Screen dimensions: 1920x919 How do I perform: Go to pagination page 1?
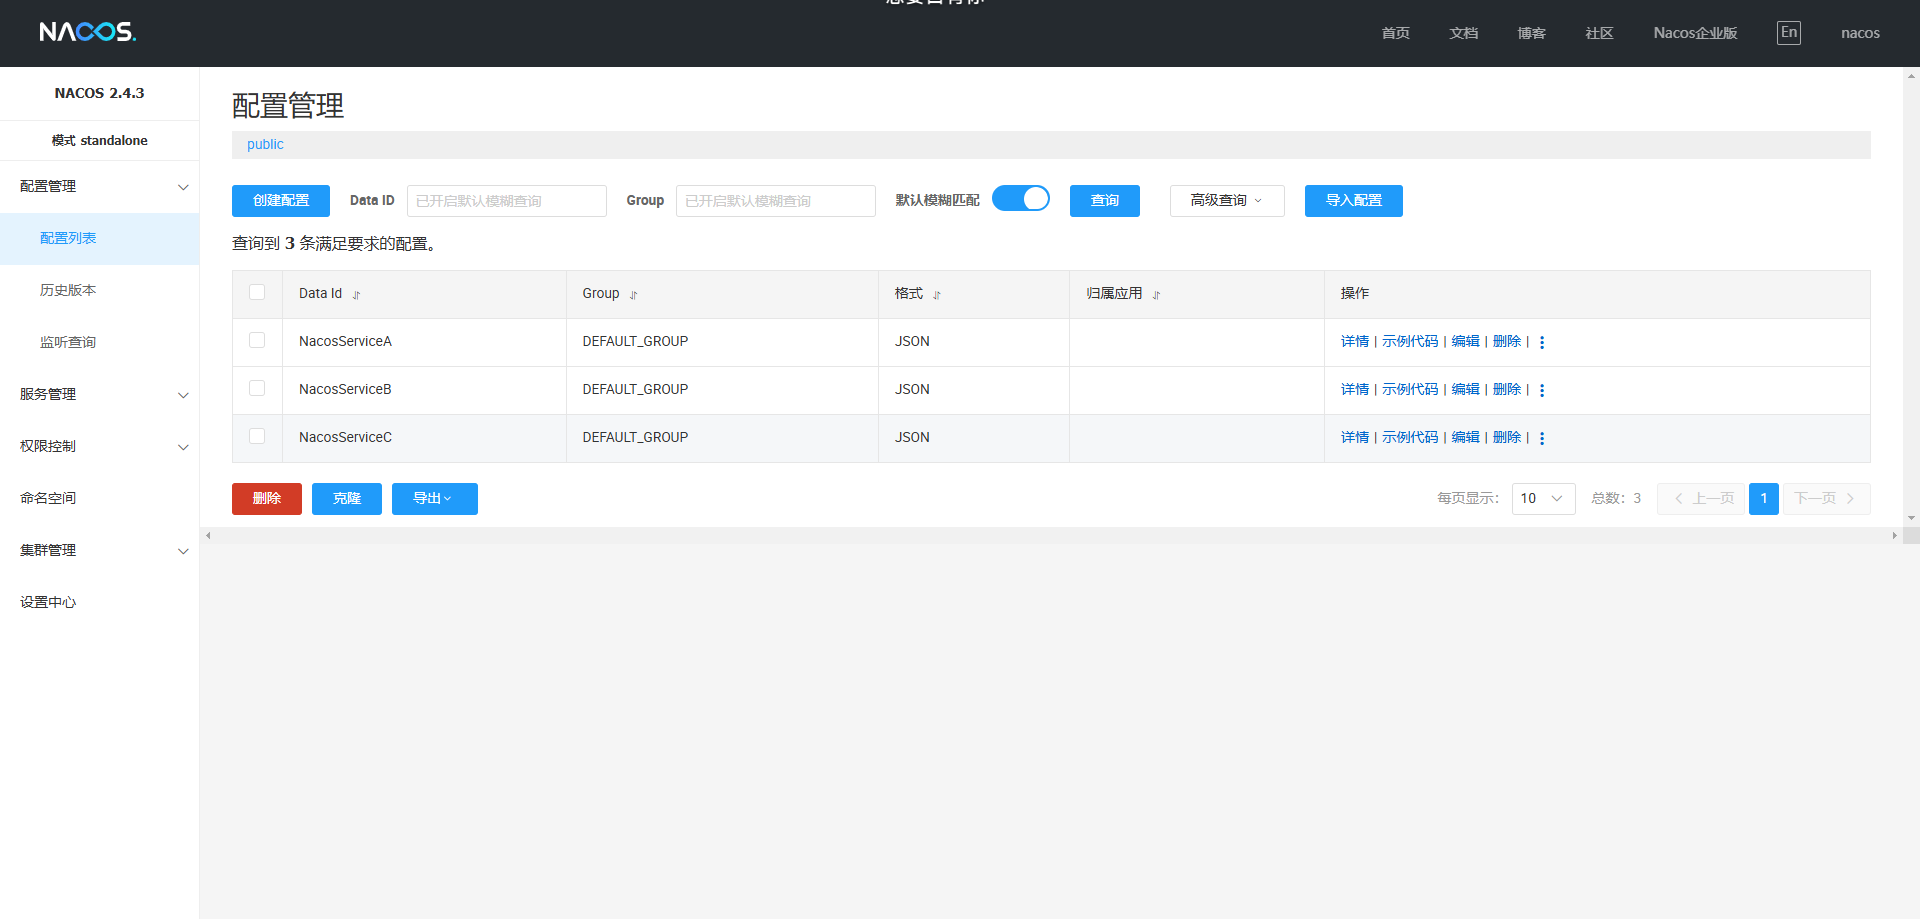point(1764,499)
